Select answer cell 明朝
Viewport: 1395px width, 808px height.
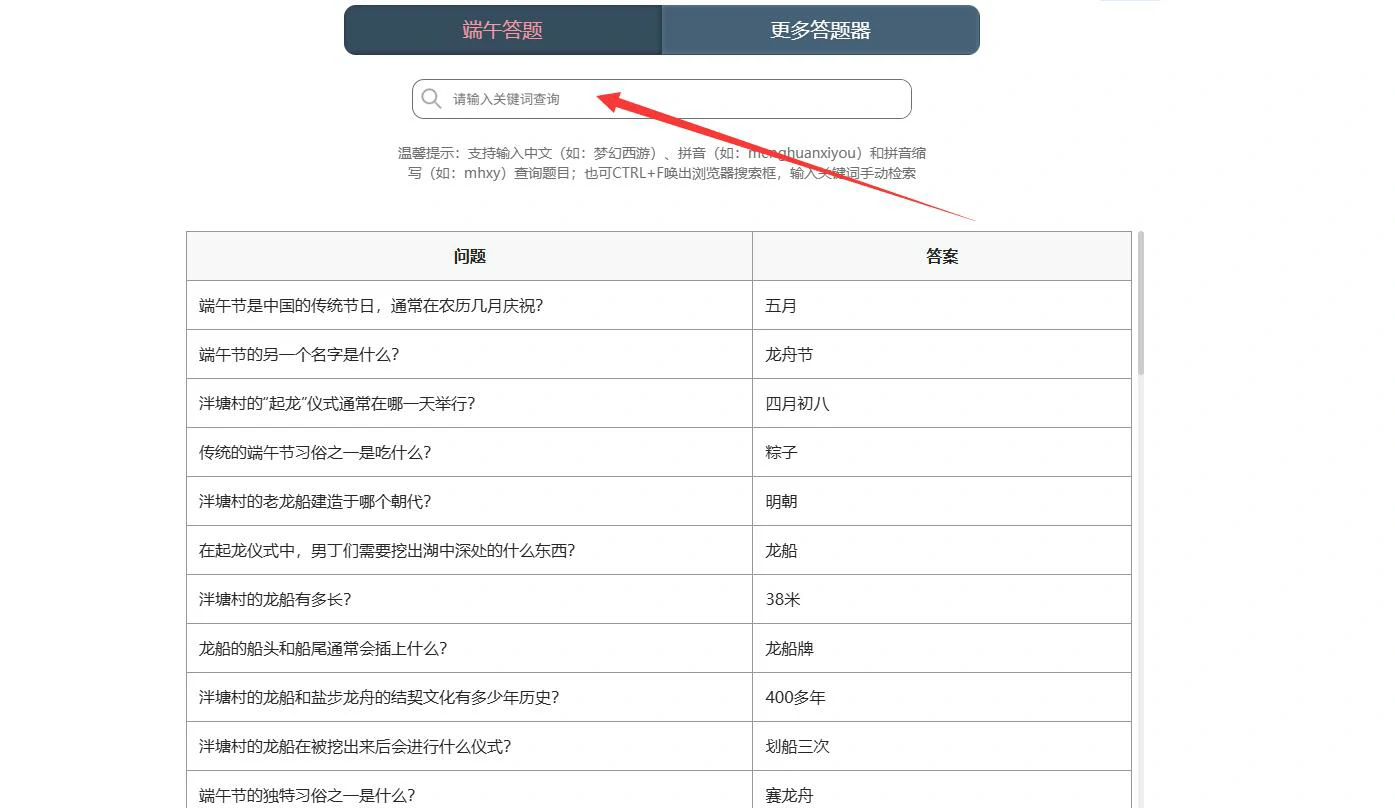pyautogui.click(x=942, y=501)
